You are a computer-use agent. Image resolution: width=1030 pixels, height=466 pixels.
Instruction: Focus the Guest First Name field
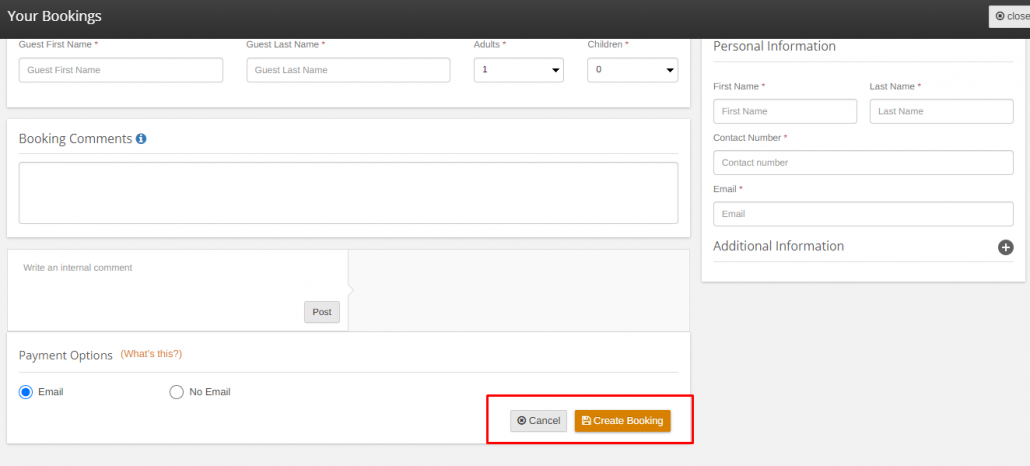tap(121, 70)
